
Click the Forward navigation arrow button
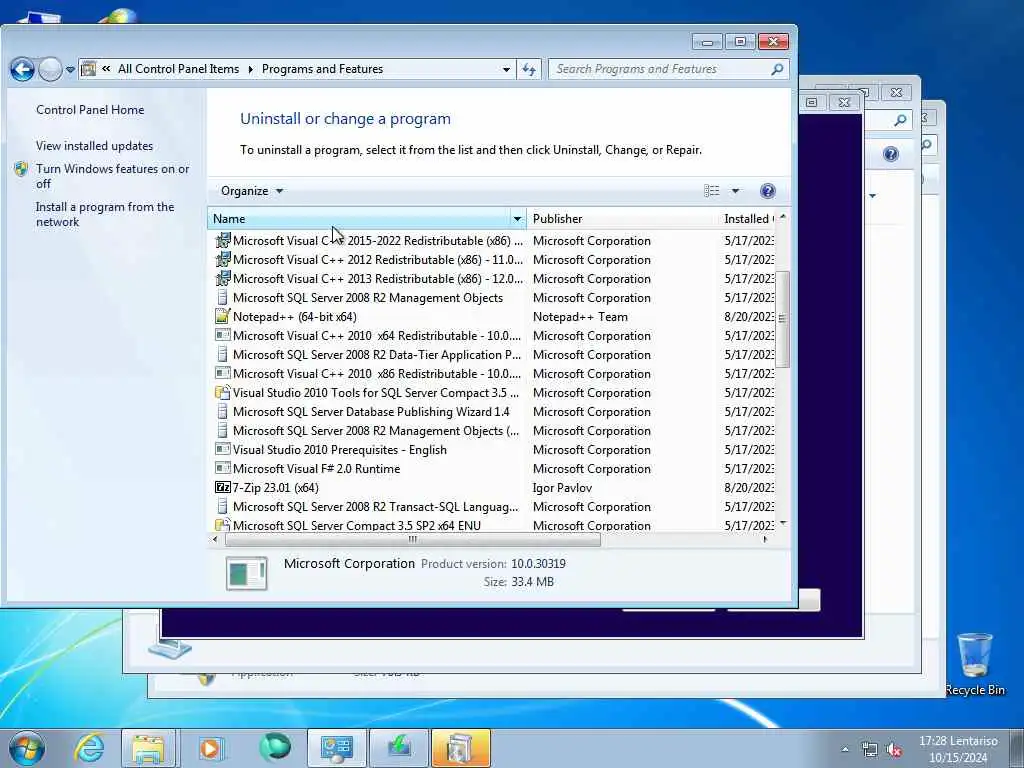tap(50, 69)
